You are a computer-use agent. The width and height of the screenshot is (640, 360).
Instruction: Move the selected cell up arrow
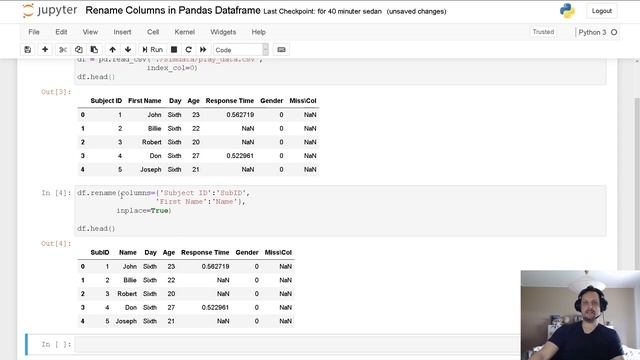point(112,50)
